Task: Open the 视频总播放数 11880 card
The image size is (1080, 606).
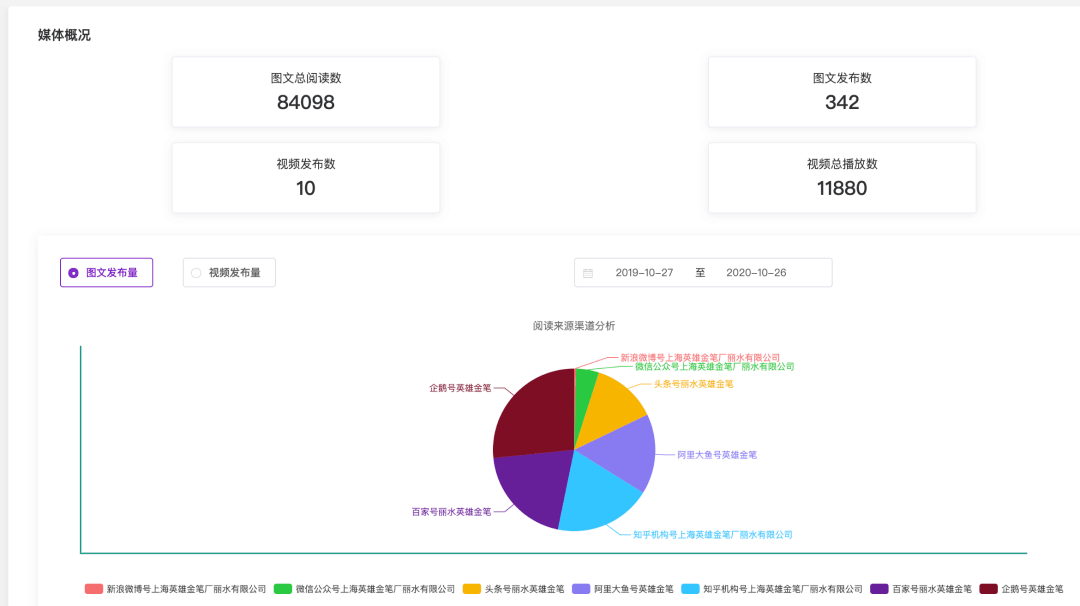Action: pyautogui.click(x=842, y=178)
